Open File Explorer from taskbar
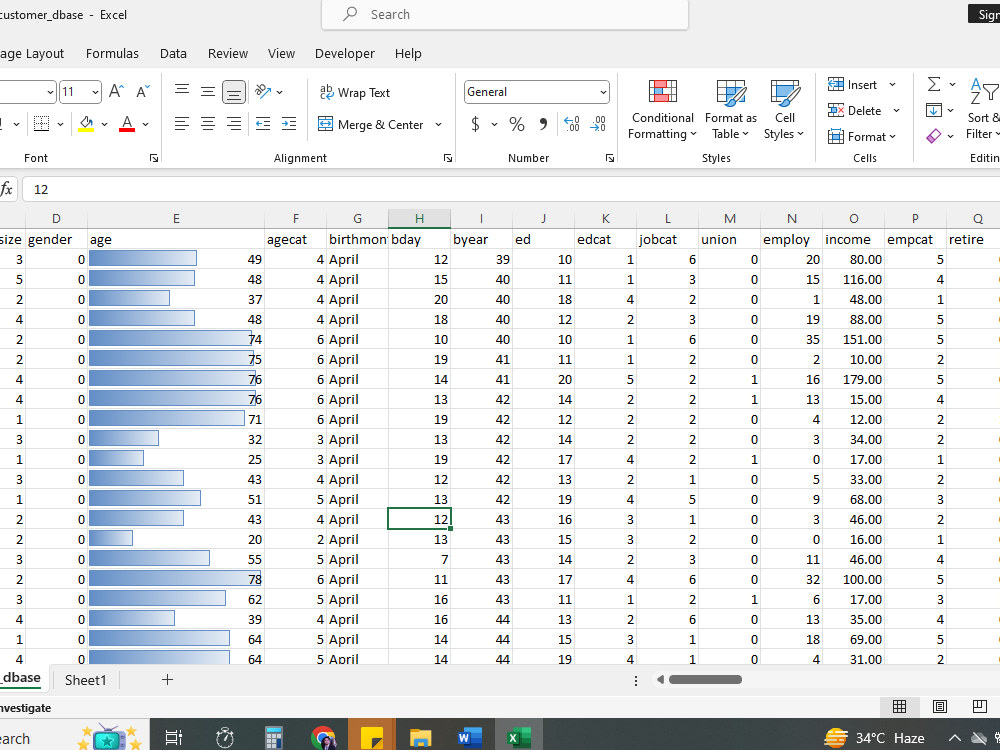 tap(420, 738)
